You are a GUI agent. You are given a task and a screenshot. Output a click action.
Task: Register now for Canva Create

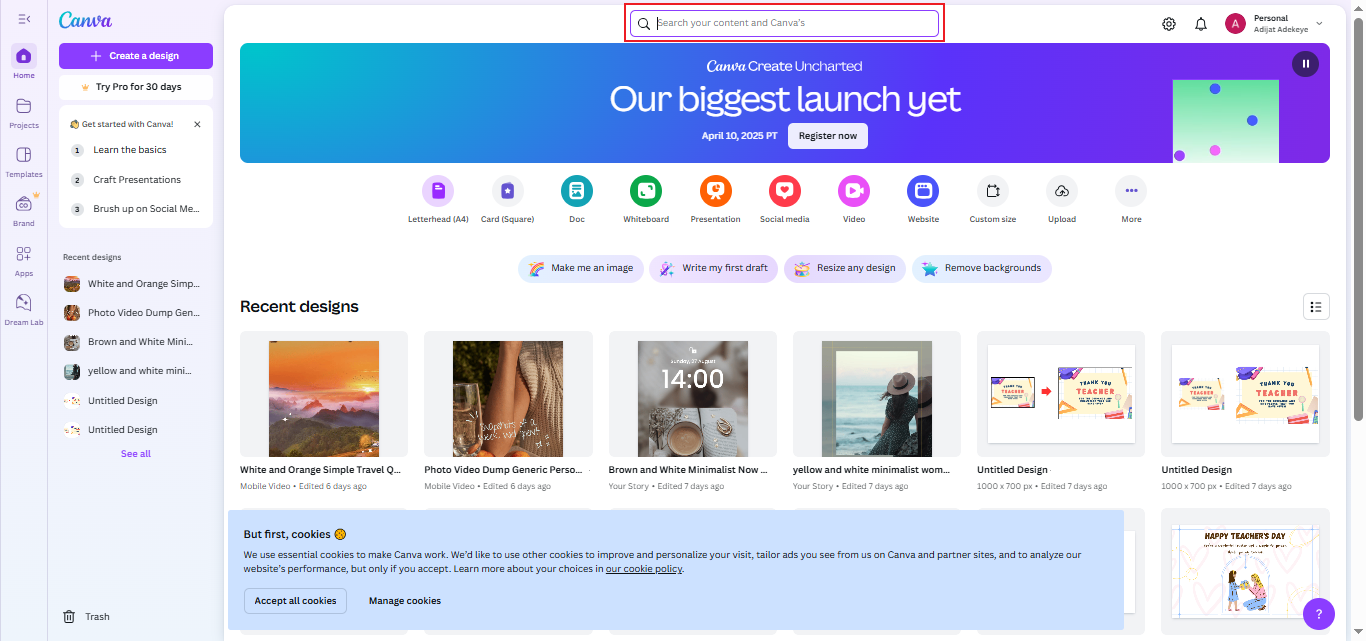point(828,136)
